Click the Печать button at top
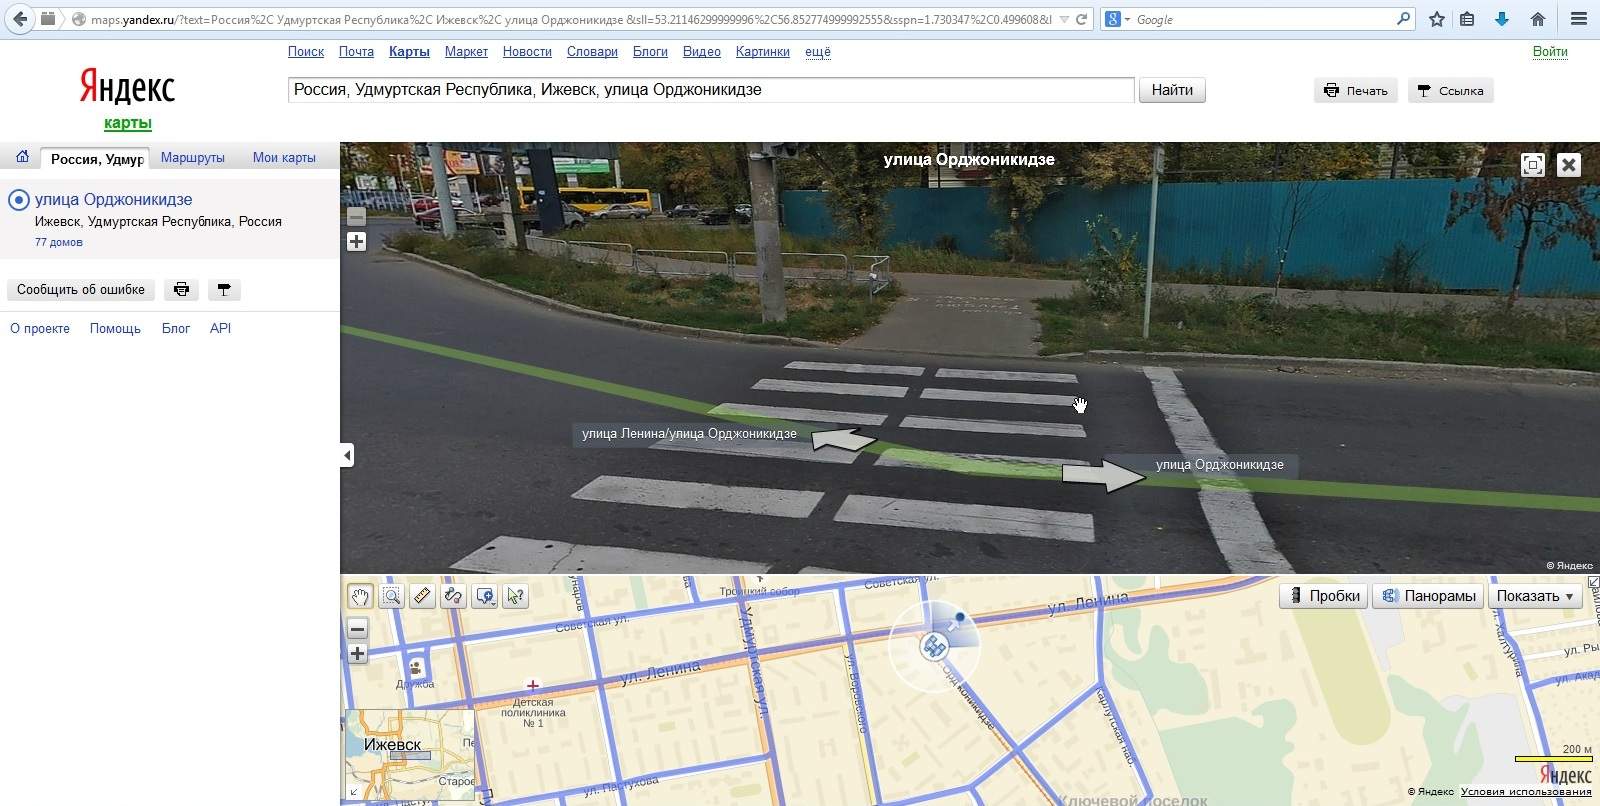The height and width of the screenshot is (806, 1600). point(1356,91)
